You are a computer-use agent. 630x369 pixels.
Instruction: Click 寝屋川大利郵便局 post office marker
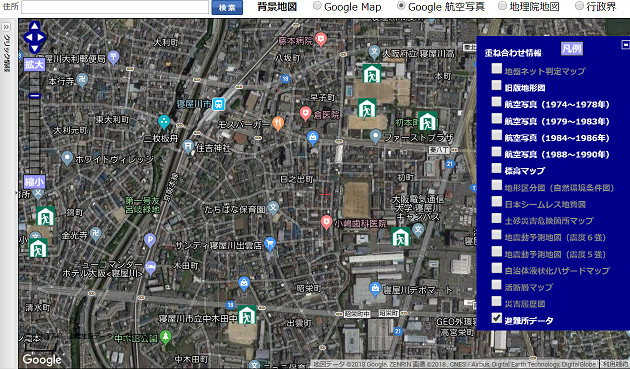[x=113, y=57]
